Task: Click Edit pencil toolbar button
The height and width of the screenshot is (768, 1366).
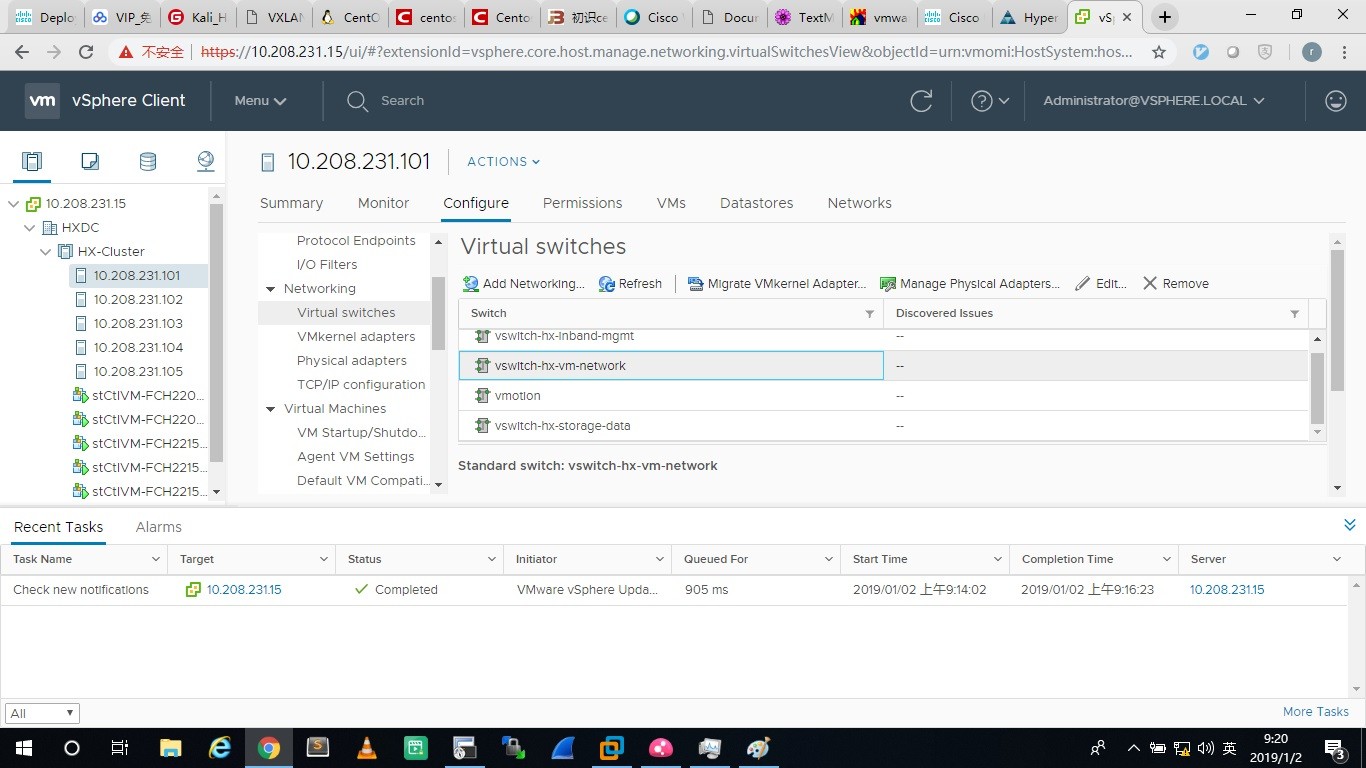Action: [1101, 284]
